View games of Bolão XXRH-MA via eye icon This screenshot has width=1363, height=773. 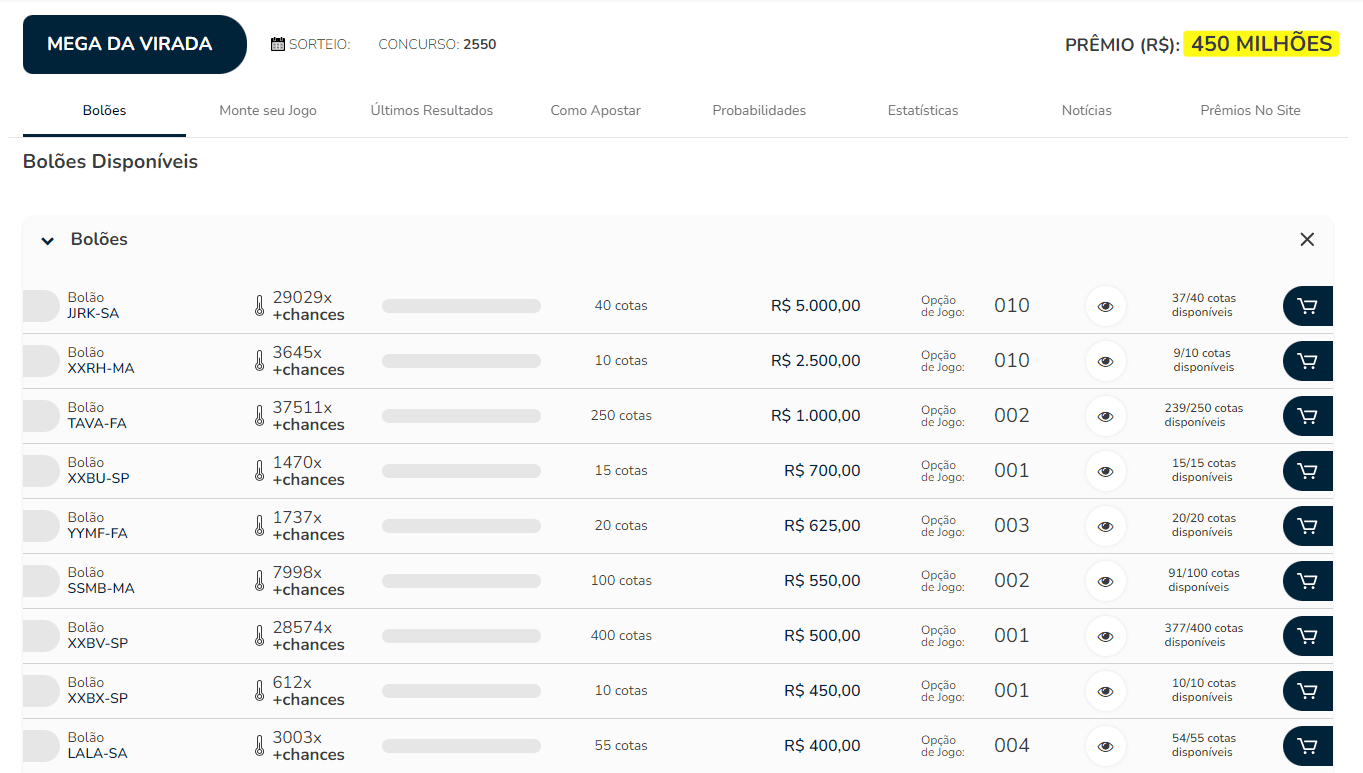point(1105,361)
